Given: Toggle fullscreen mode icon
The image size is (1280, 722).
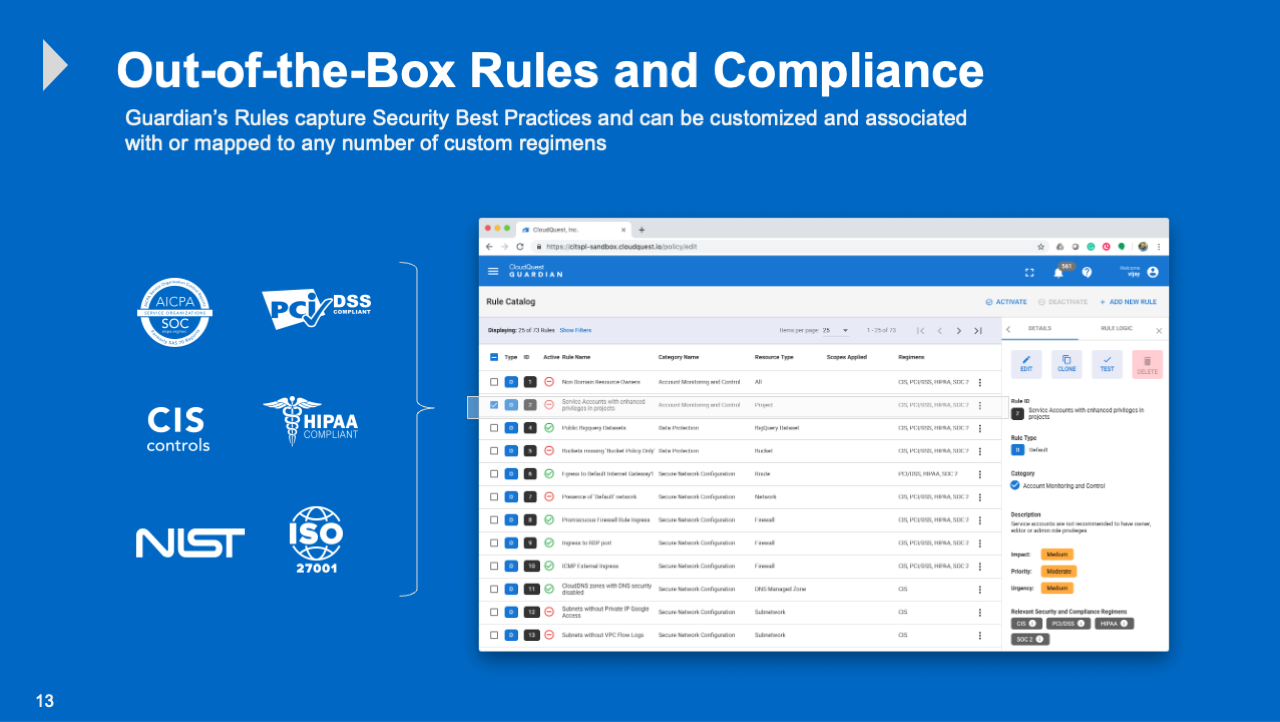Looking at the screenshot, I should coord(1029,272).
